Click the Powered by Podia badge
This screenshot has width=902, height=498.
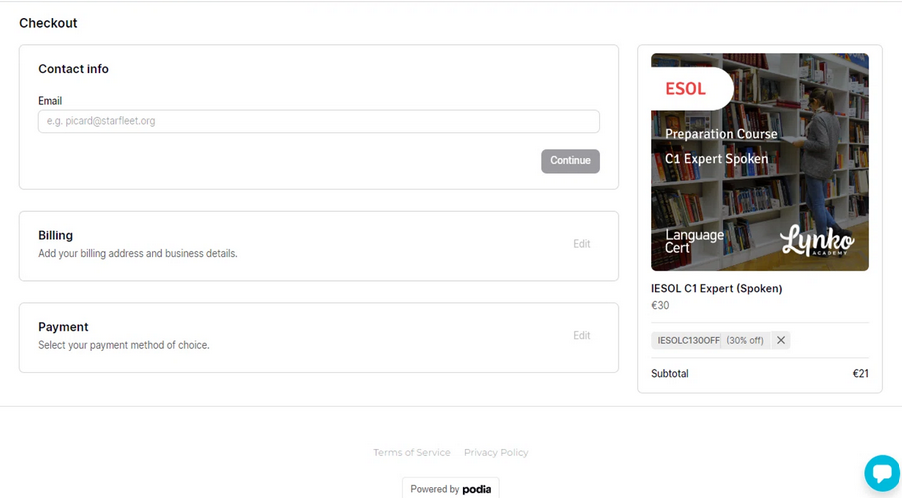pyautogui.click(x=450, y=489)
